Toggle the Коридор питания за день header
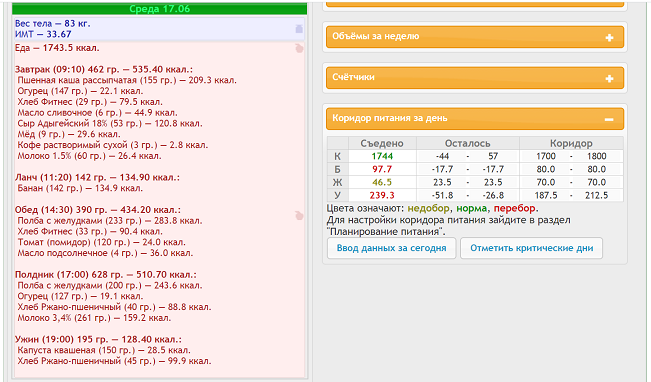This screenshot has height=382, width=651. pos(475,119)
